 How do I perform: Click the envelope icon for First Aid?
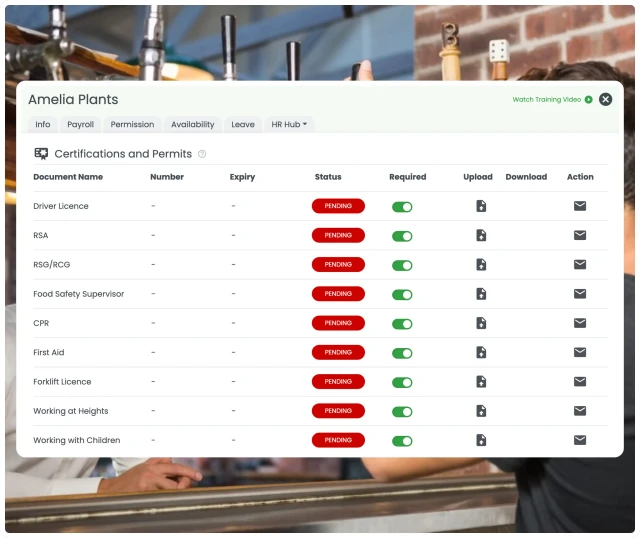580,352
